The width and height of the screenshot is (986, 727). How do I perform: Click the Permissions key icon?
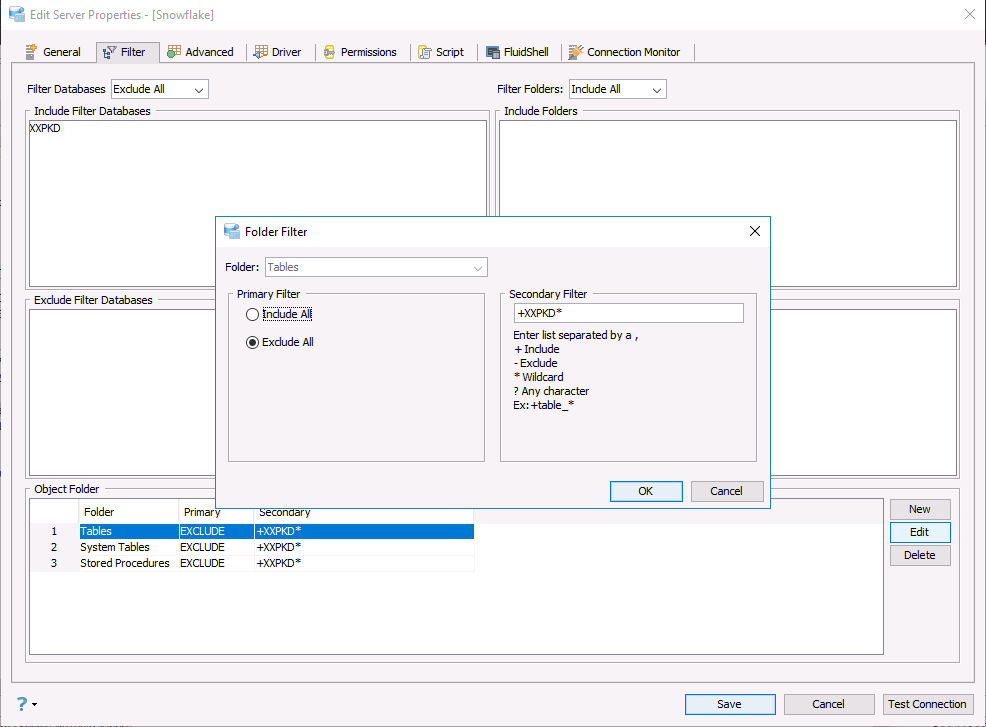[x=330, y=52]
